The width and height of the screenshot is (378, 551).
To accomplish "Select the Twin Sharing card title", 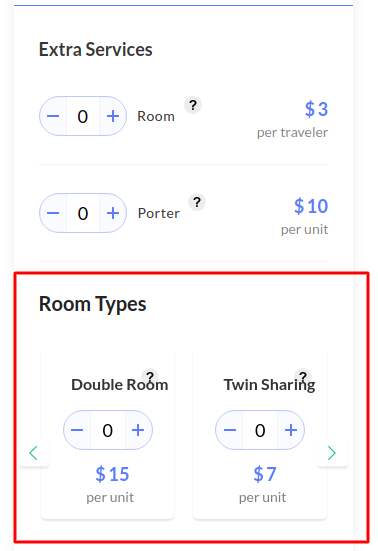I will pyautogui.click(x=269, y=385).
